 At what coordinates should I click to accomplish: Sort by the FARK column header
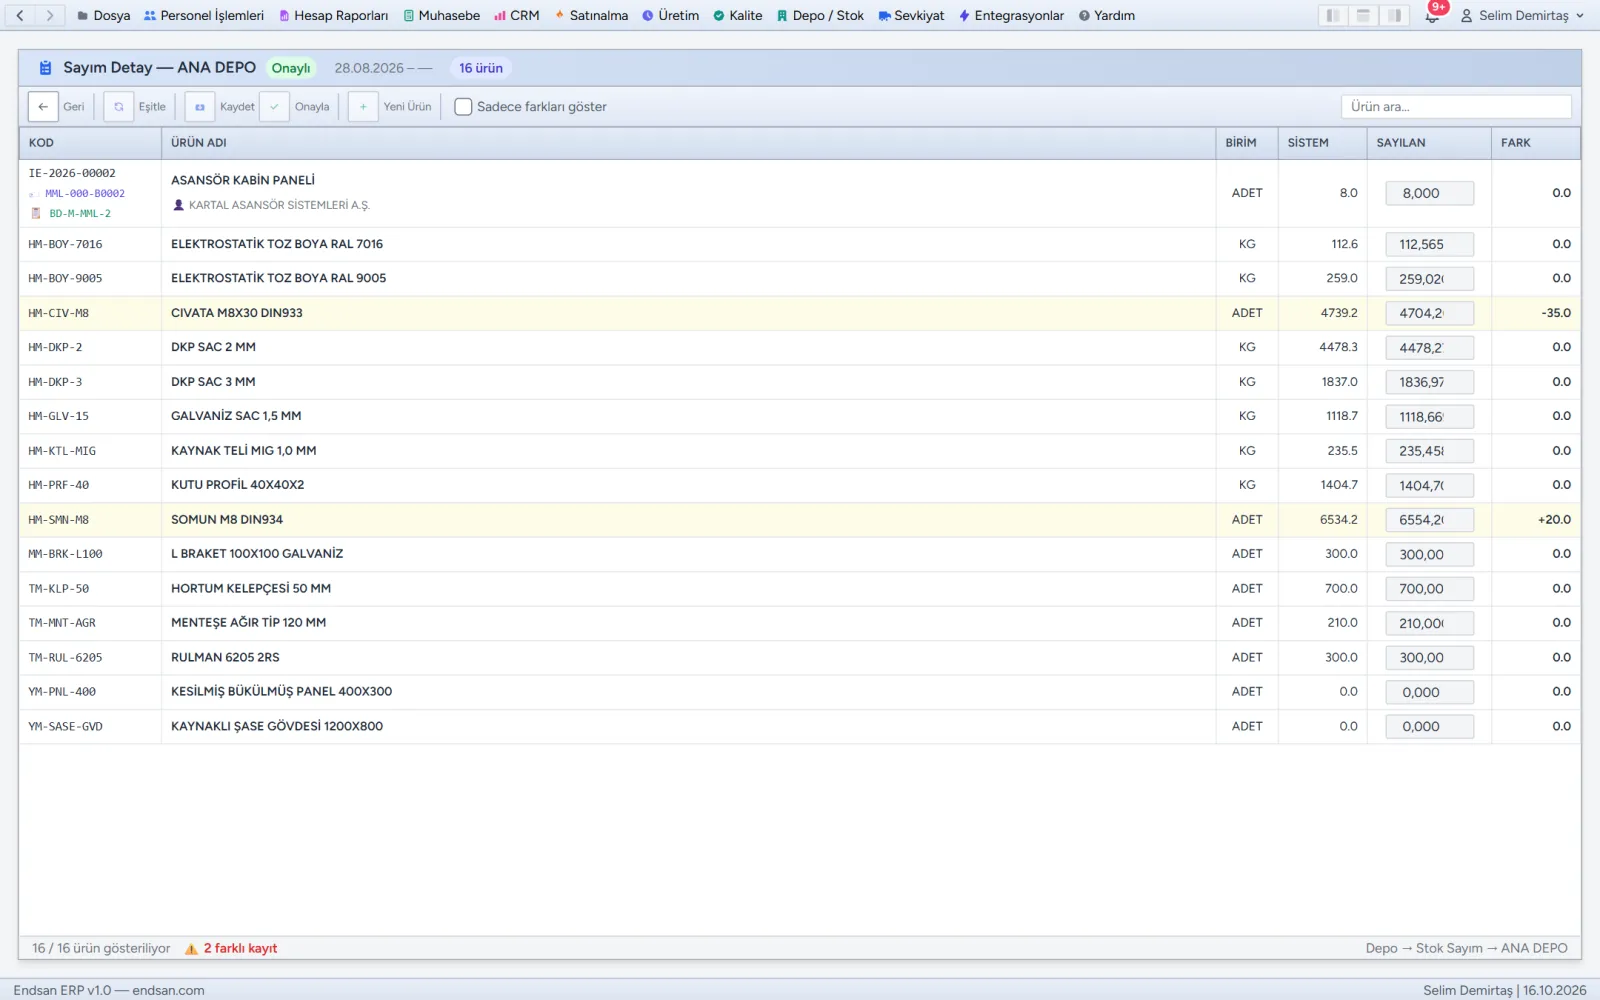pyautogui.click(x=1515, y=143)
